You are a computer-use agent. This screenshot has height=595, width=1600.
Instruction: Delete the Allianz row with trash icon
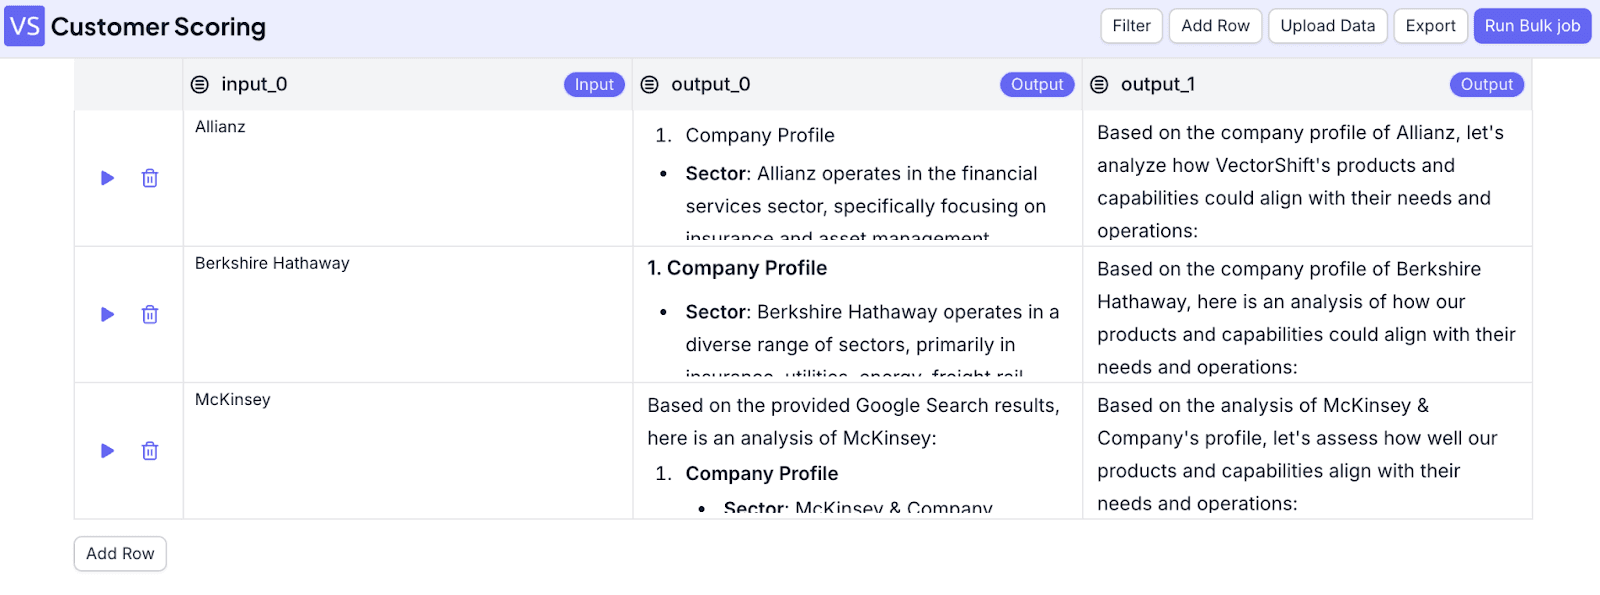150,178
